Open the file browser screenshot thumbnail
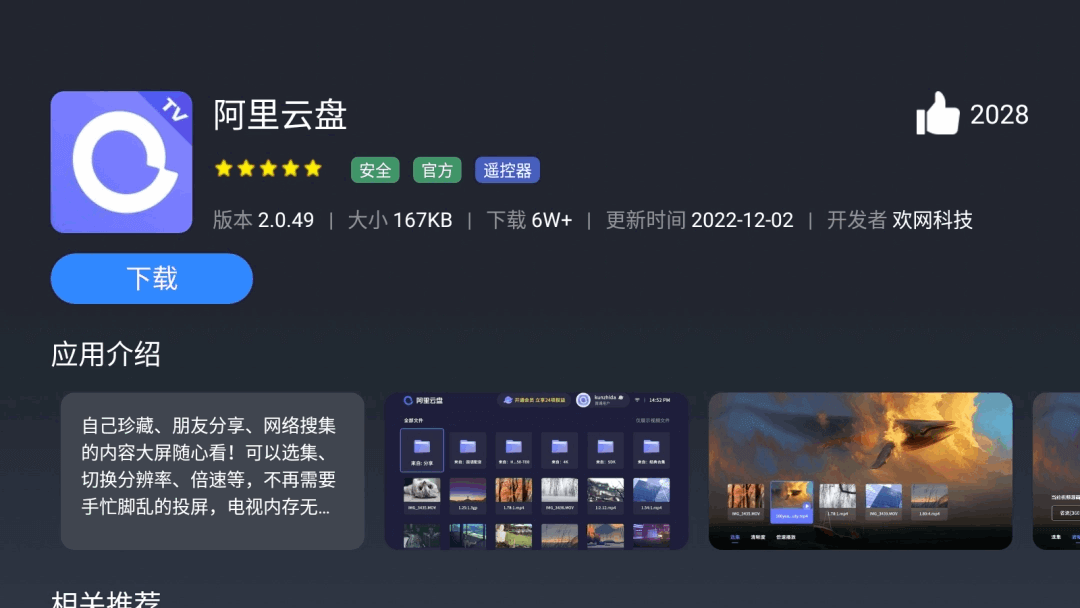 tap(536, 471)
